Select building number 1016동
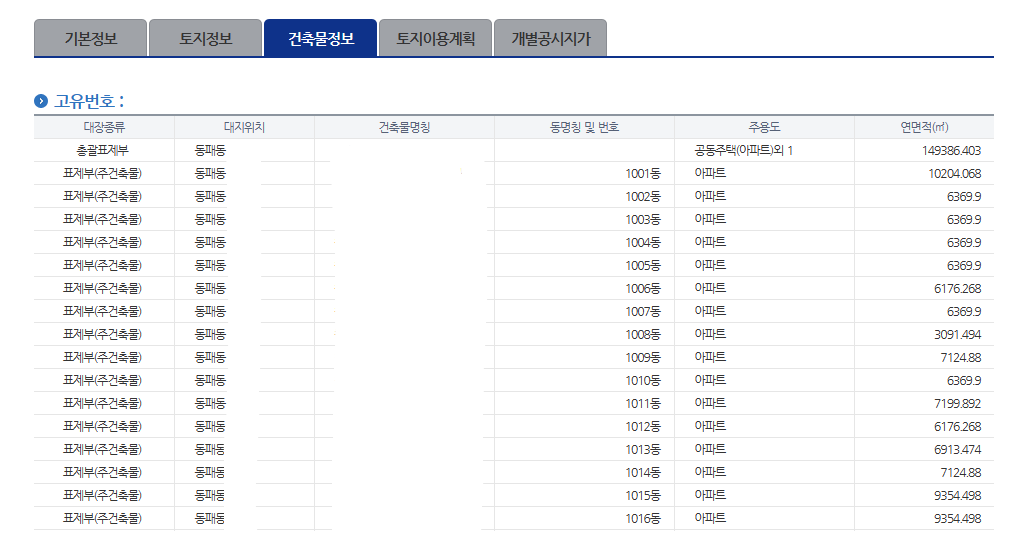1033x548 pixels. [643, 518]
